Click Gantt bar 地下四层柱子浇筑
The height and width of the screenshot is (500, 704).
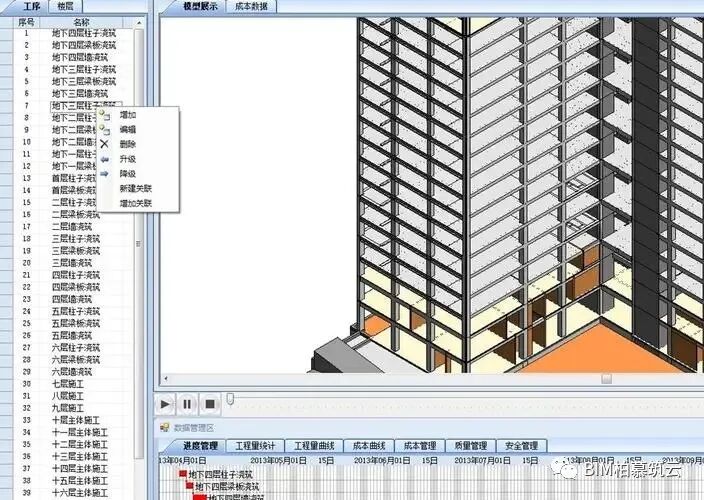[x=183, y=474]
